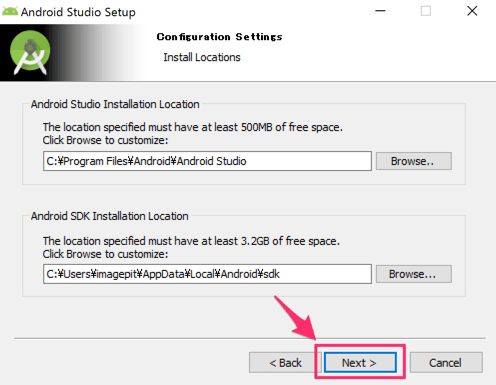Image resolution: width=496 pixels, height=385 pixels.
Task: Click the 'Install Locations' subtitle
Action: [202, 57]
